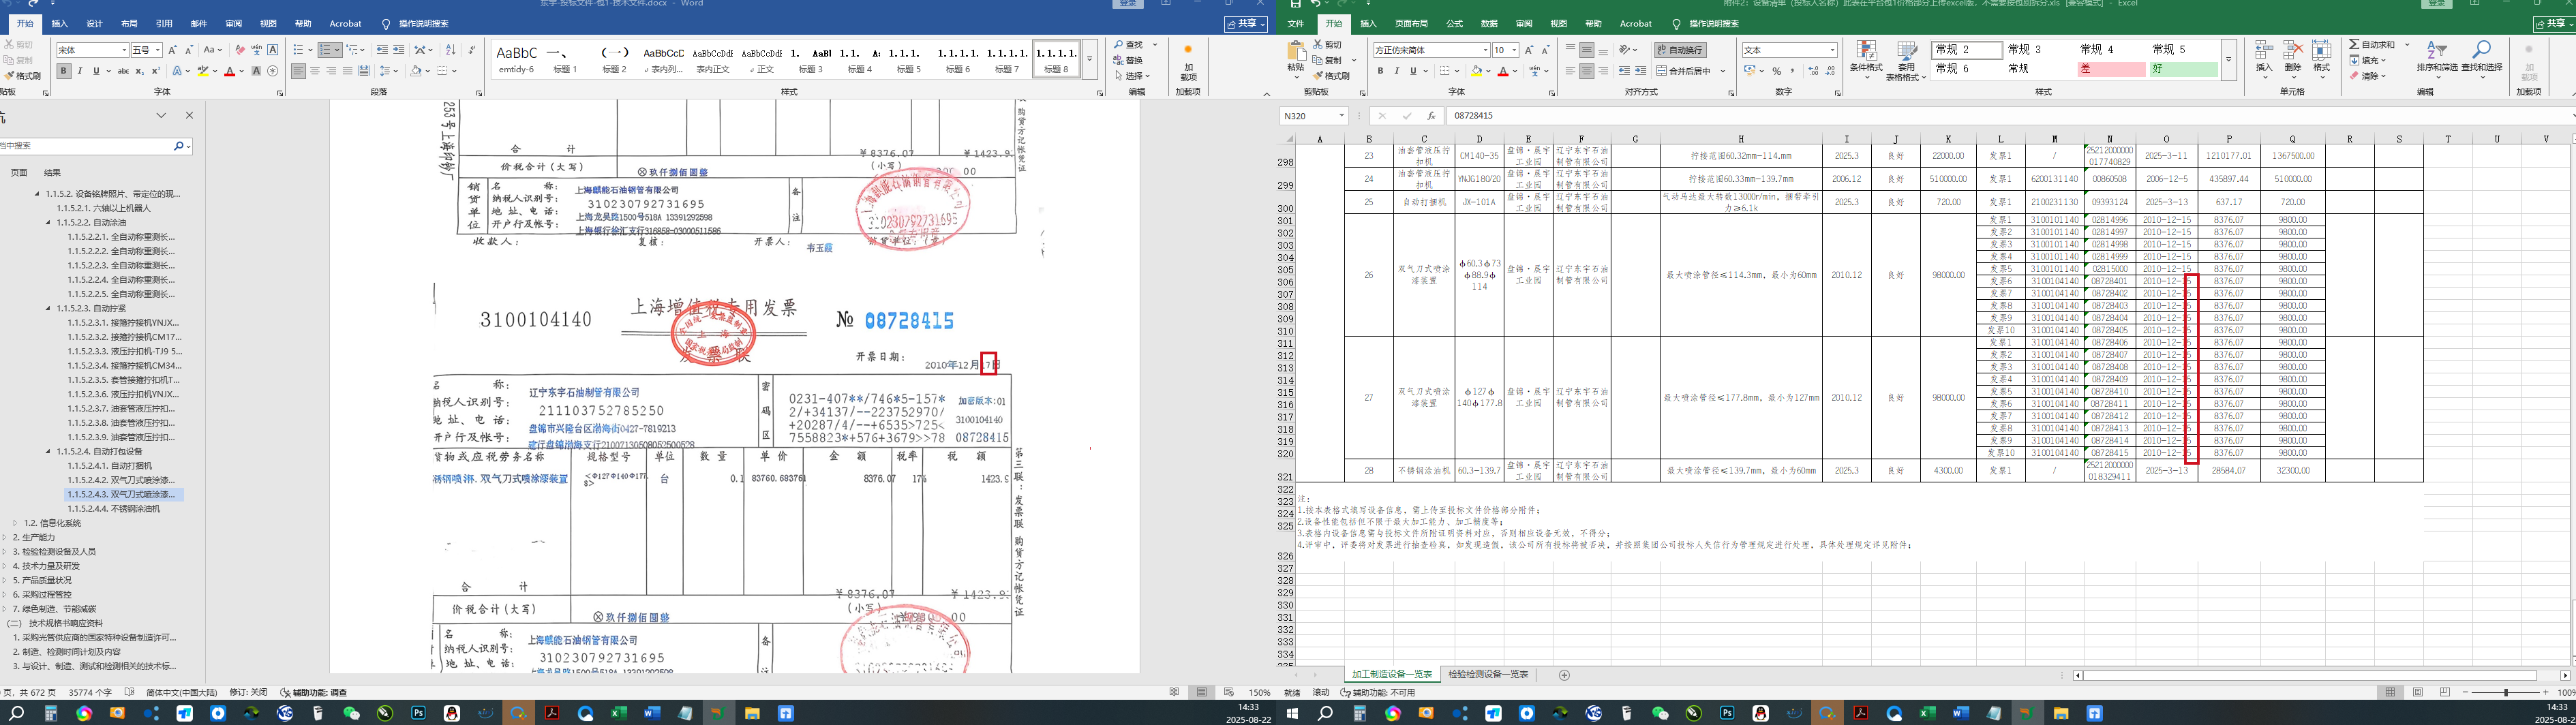2576x725 pixels.
Task: Open the 数据 tab in Excel
Action: [x=1489, y=24]
